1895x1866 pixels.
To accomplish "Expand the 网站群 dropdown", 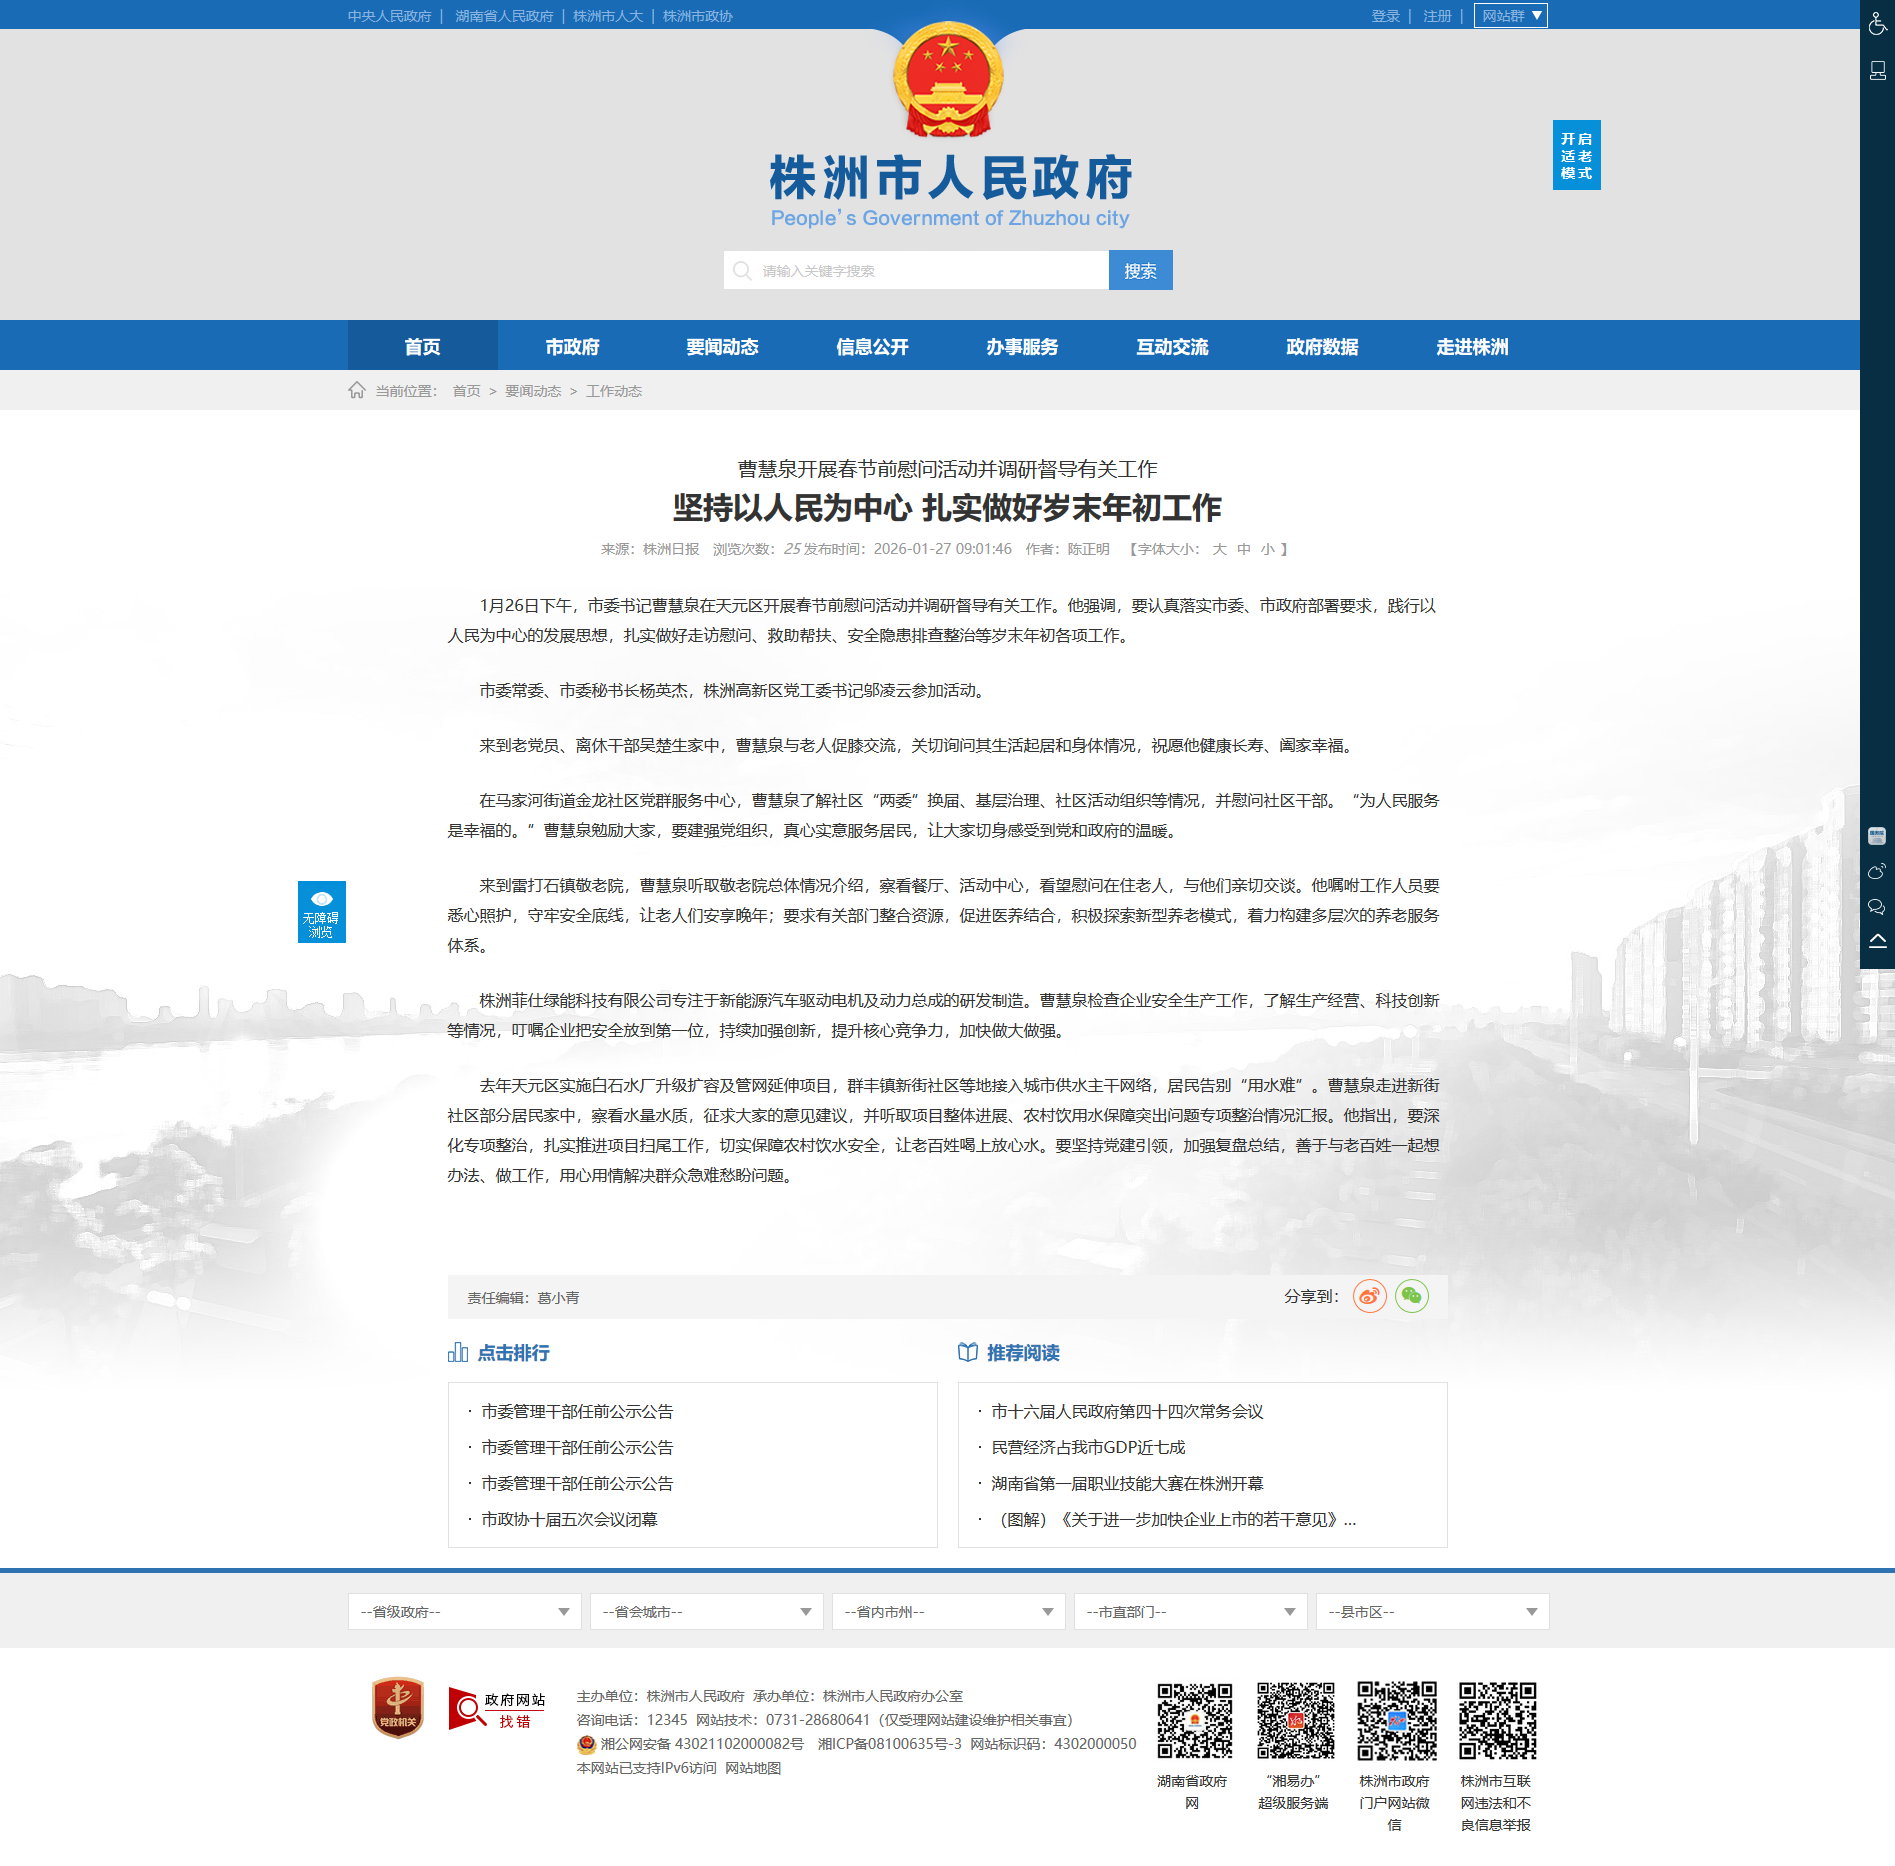I will click(x=1510, y=16).
